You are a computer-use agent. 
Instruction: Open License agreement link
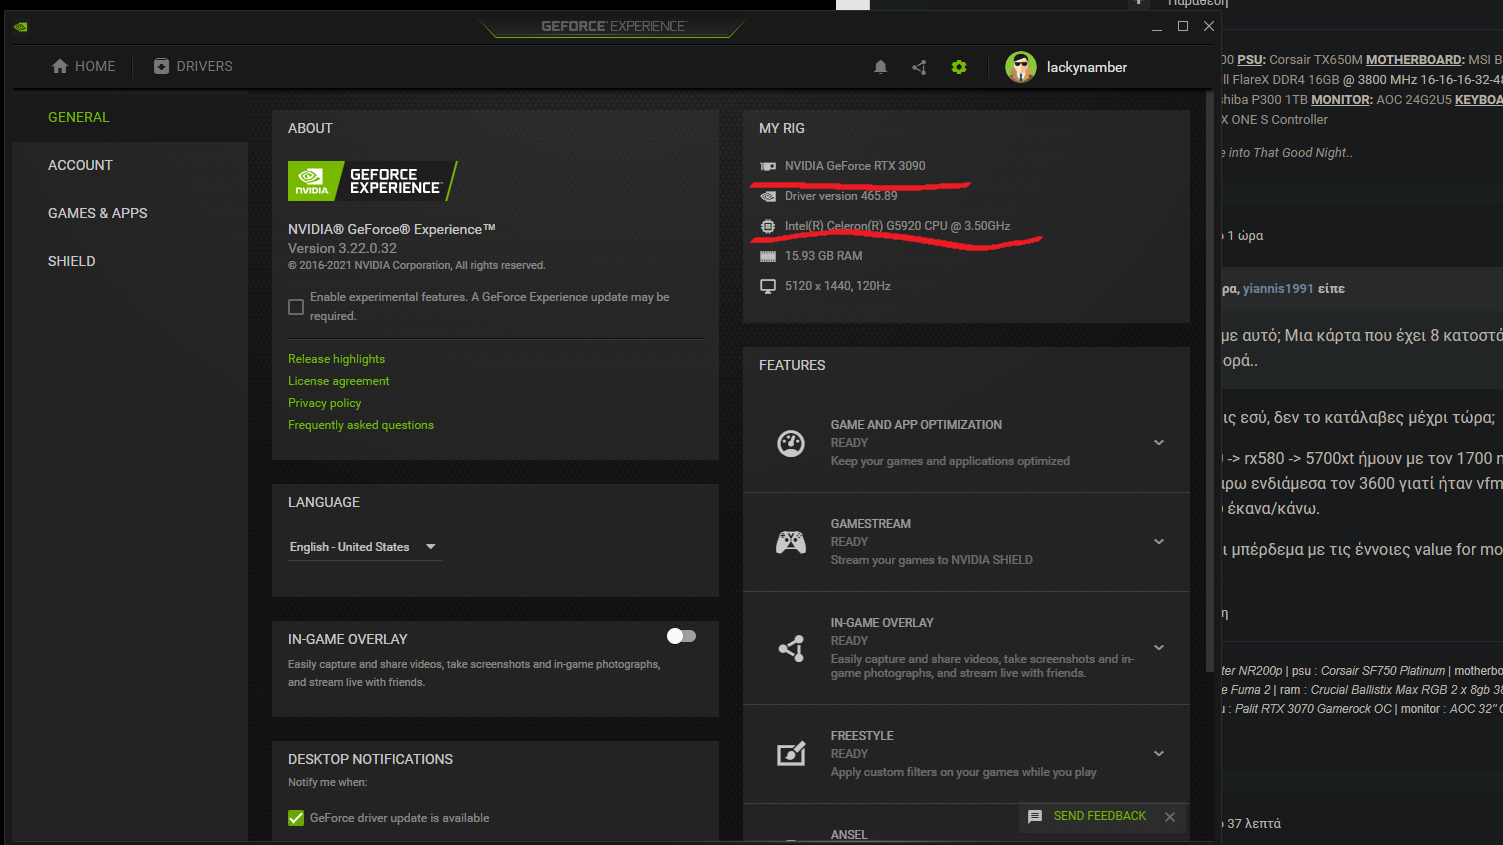point(338,381)
